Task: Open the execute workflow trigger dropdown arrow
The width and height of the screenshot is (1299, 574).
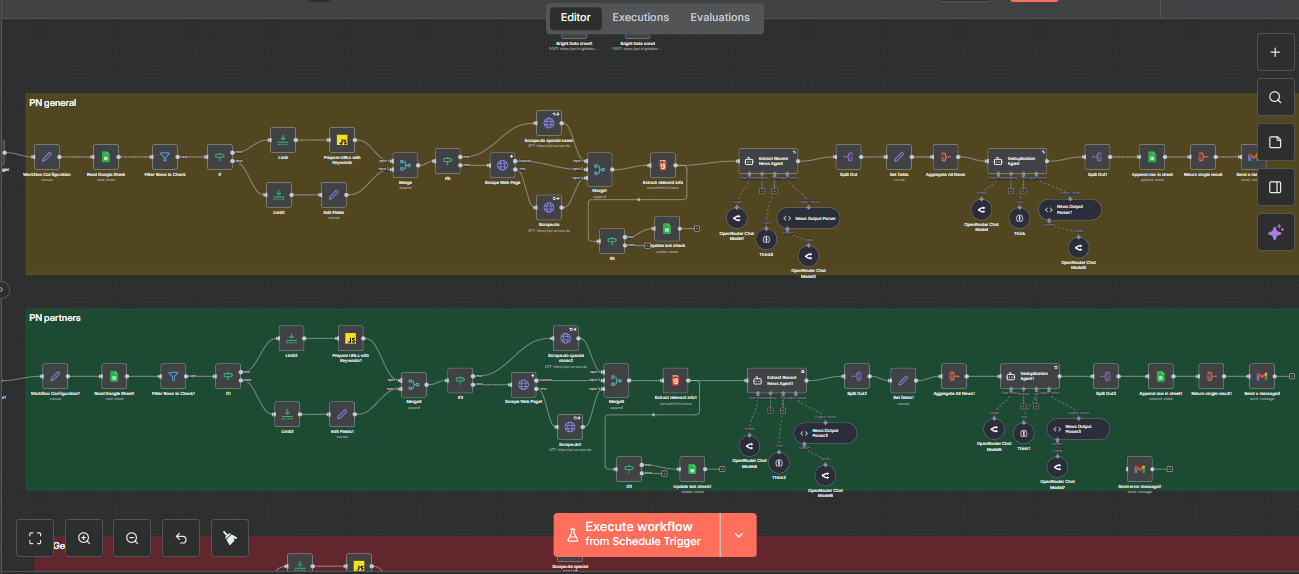Action: [739, 535]
